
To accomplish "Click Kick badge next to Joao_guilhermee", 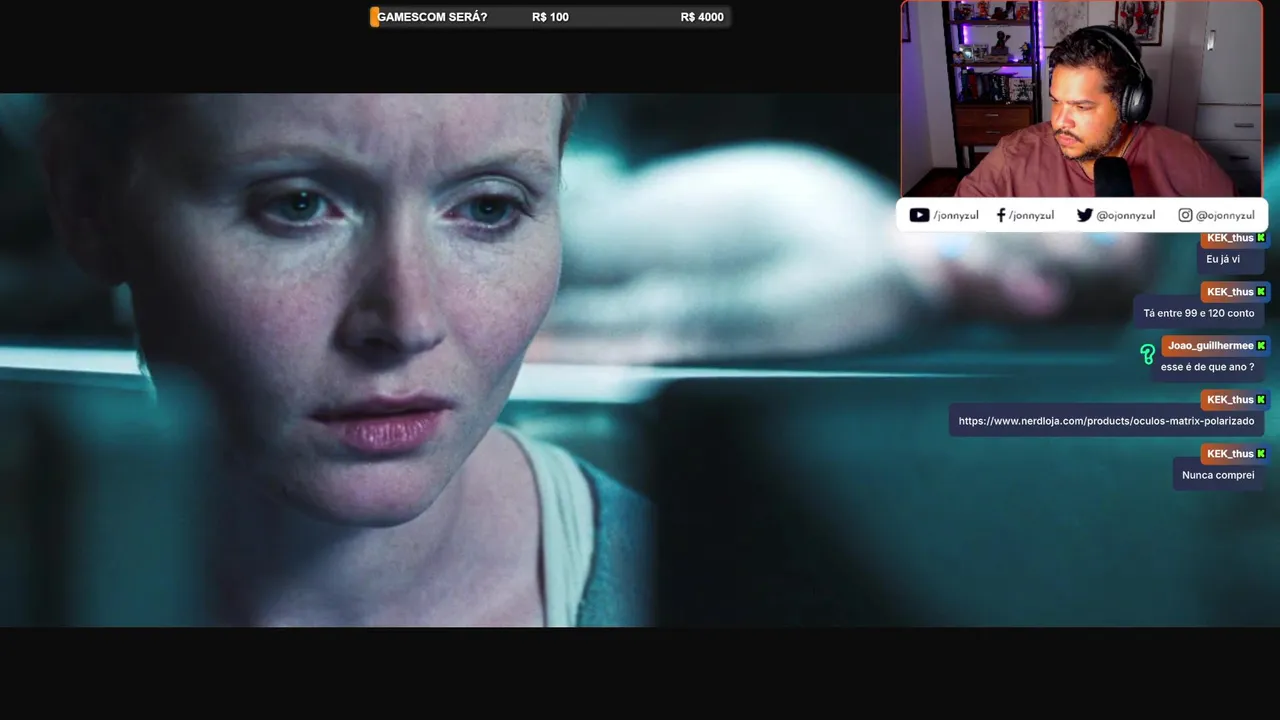I will pyautogui.click(x=1261, y=346).
